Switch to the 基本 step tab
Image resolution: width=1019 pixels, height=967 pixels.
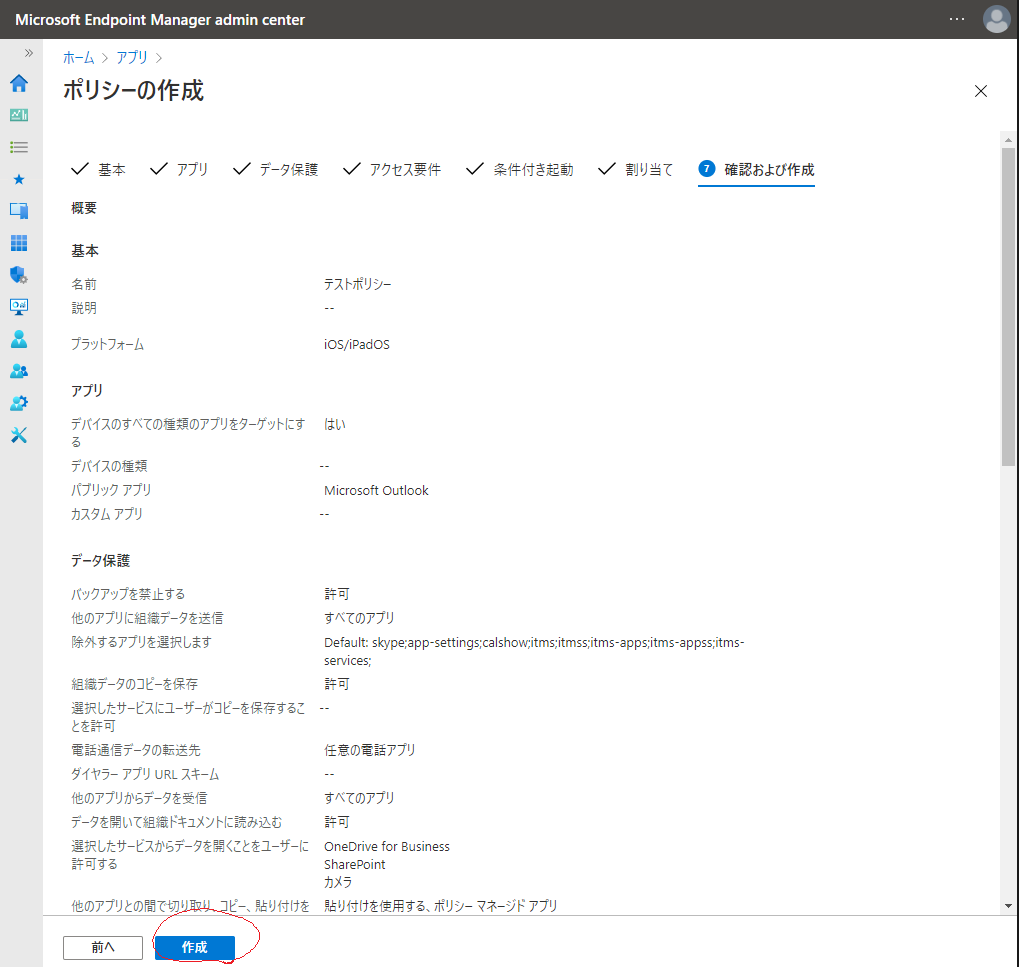[98, 170]
